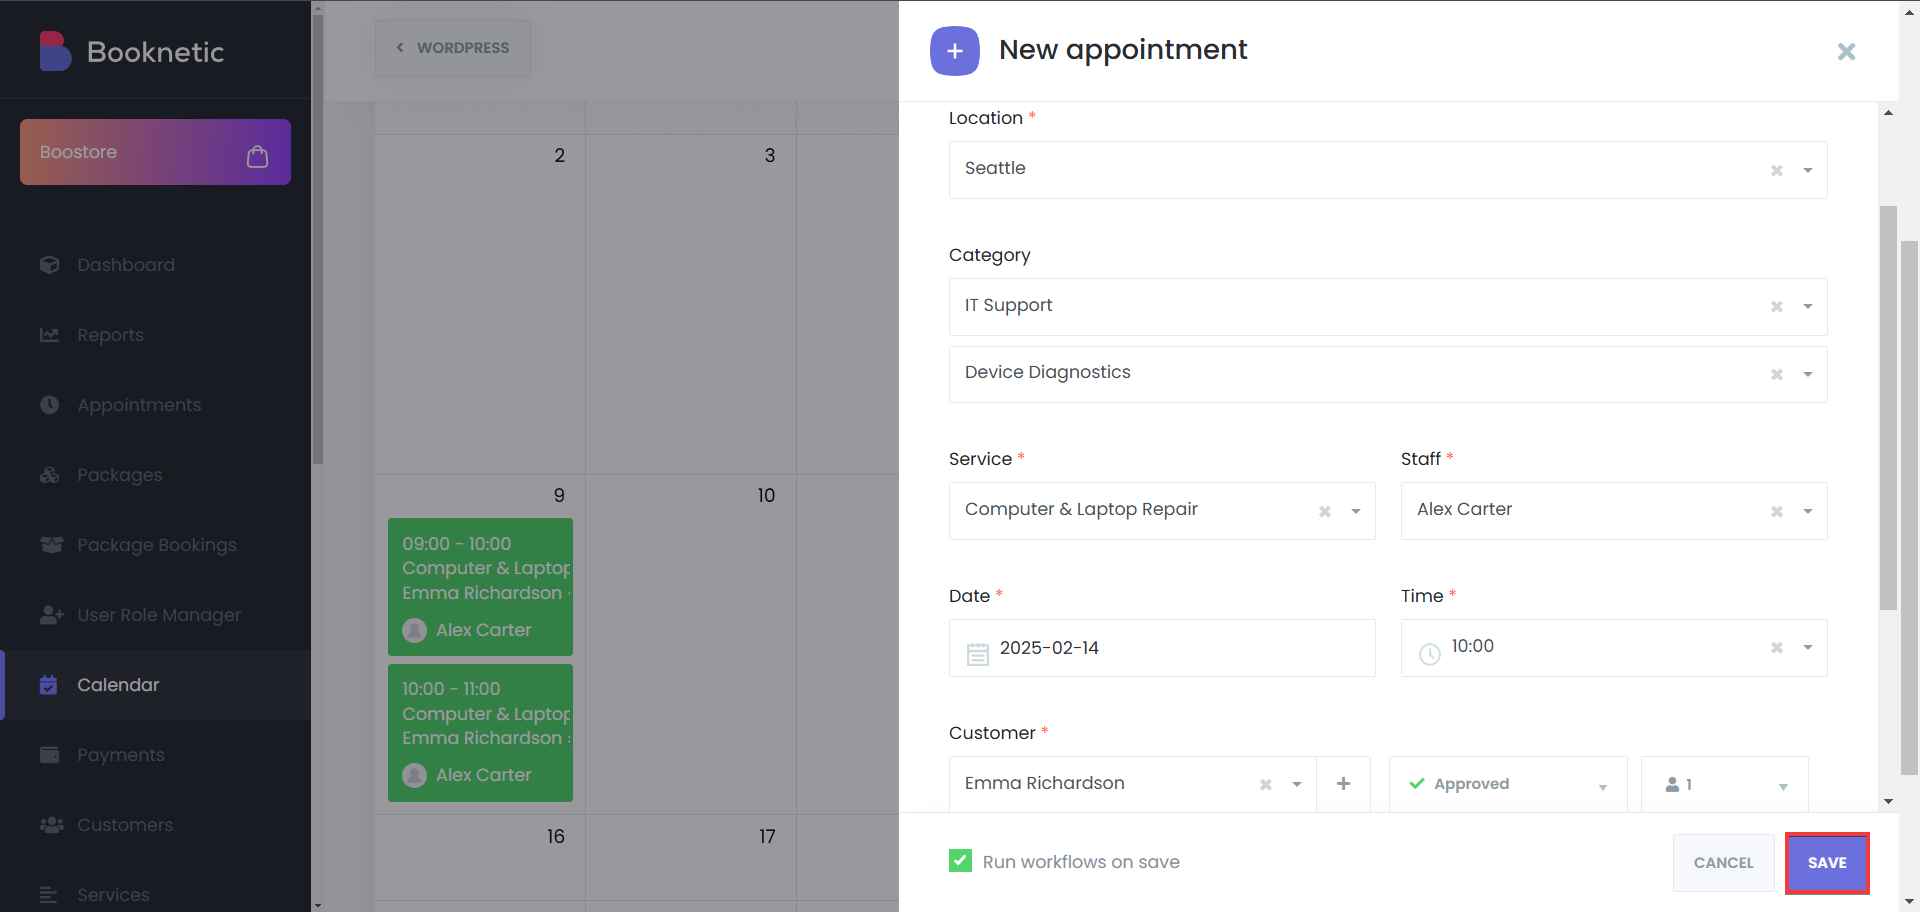The height and width of the screenshot is (912, 1920).
Task: Open the Approved status dropdown
Action: click(1508, 784)
